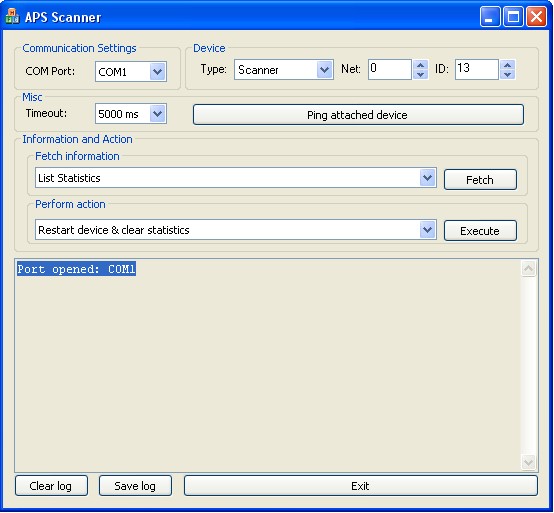Decrease the ID value with down arrow
Screen dimensions: 554x513
click(x=507, y=75)
